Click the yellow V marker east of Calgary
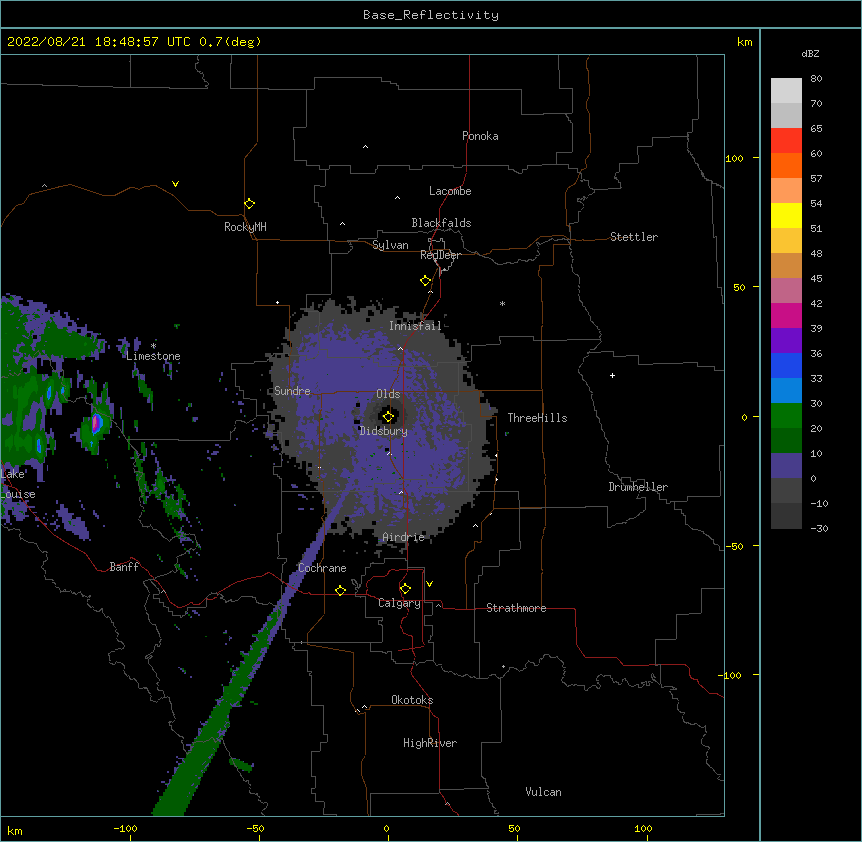The width and height of the screenshot is (862, 842). point(429,584)
